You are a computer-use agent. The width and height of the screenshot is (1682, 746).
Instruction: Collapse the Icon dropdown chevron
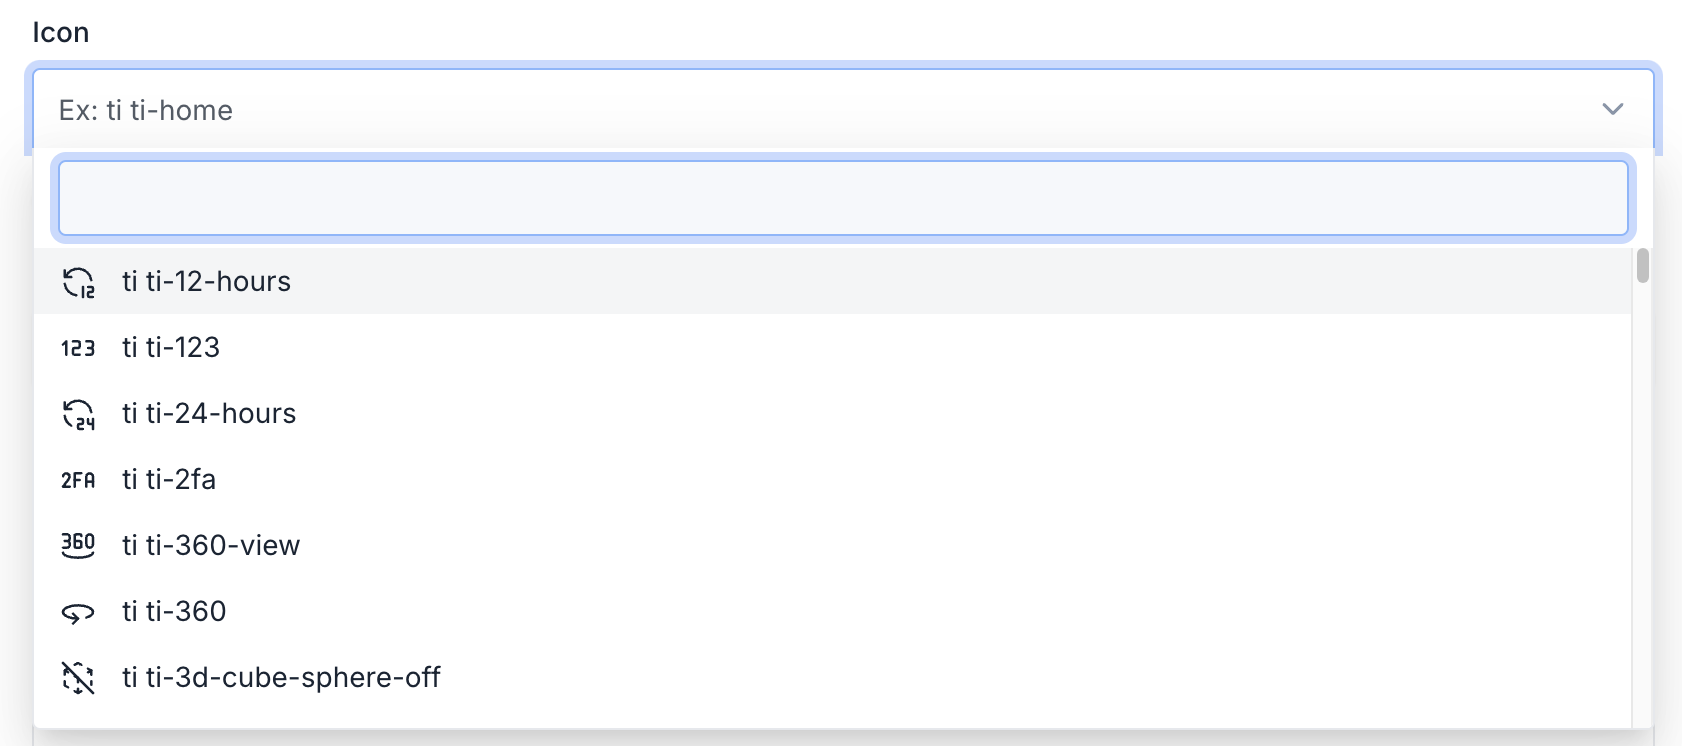pos(1612,109)
